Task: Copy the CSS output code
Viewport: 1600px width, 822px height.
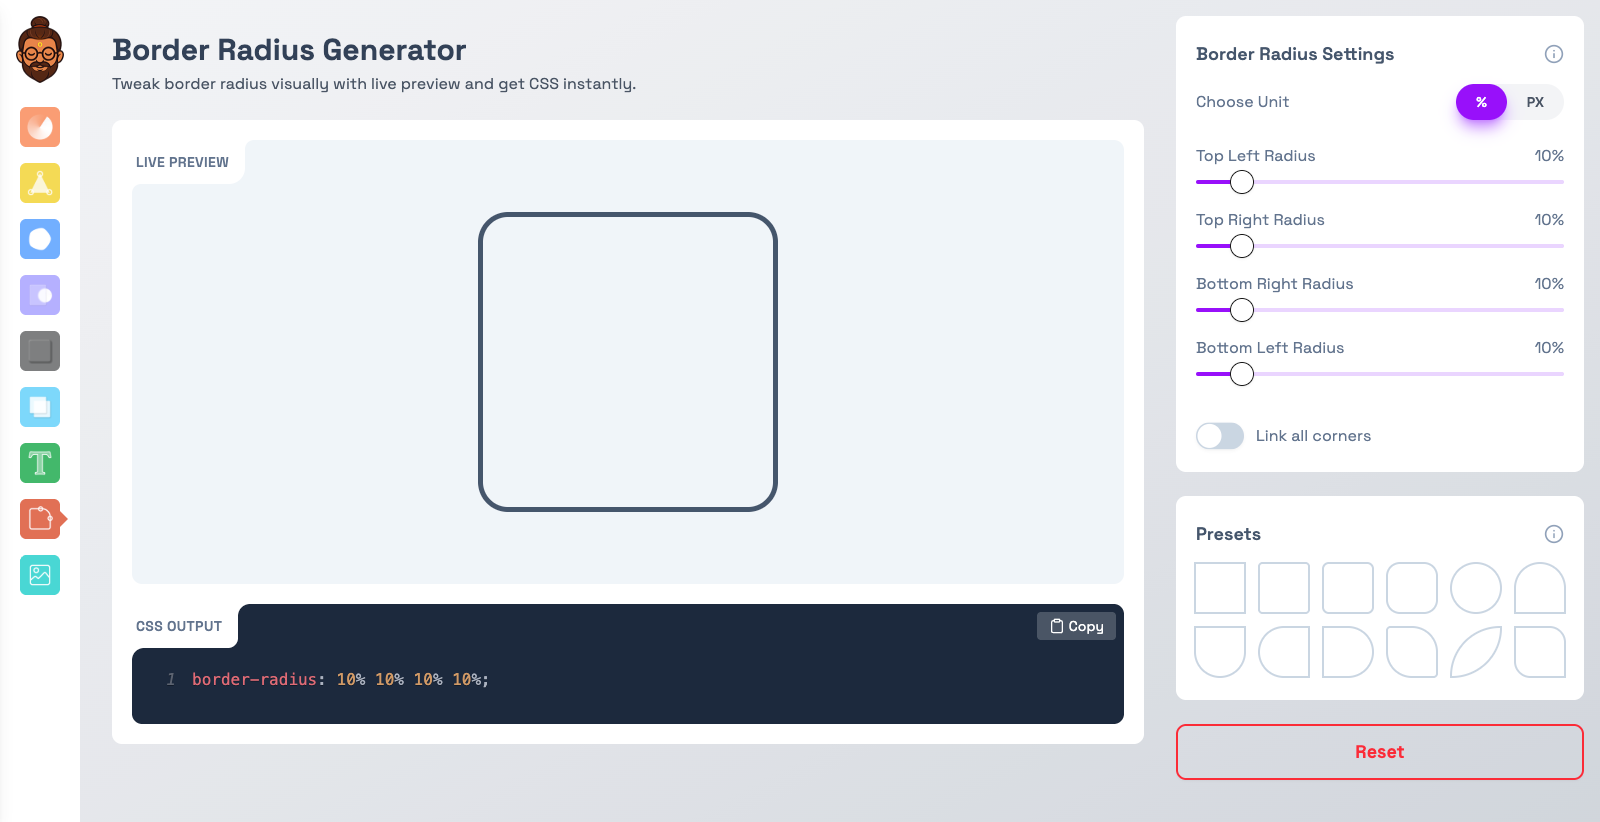Action: (1076, 626)
